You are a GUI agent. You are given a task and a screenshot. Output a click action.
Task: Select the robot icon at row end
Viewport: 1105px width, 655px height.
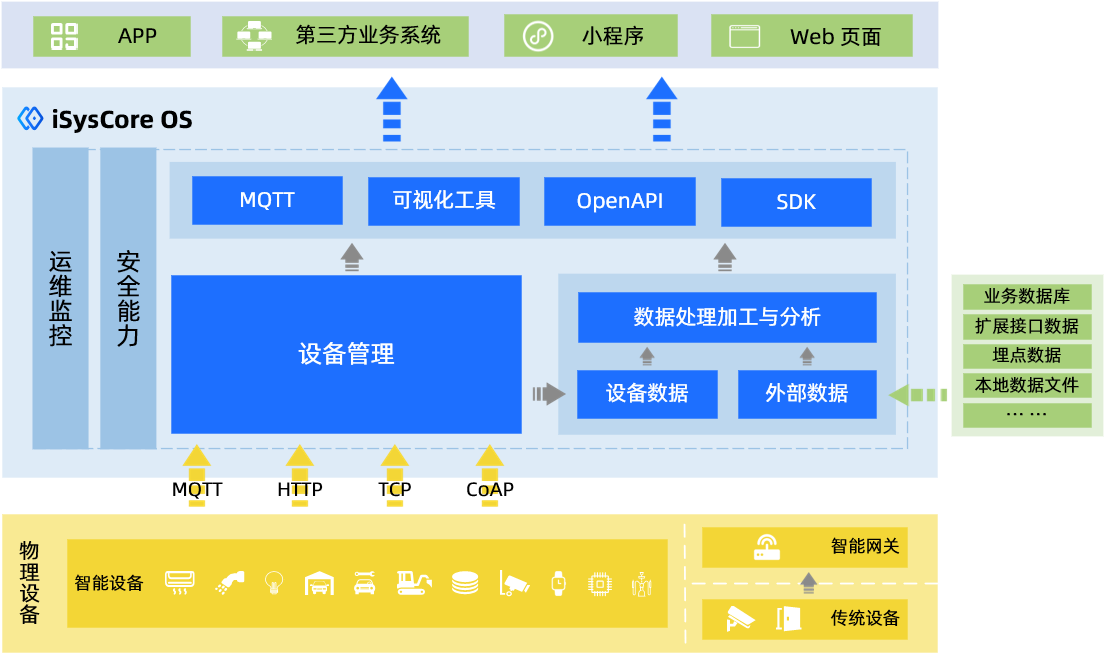pyautogui.click(x=641, y=583)
